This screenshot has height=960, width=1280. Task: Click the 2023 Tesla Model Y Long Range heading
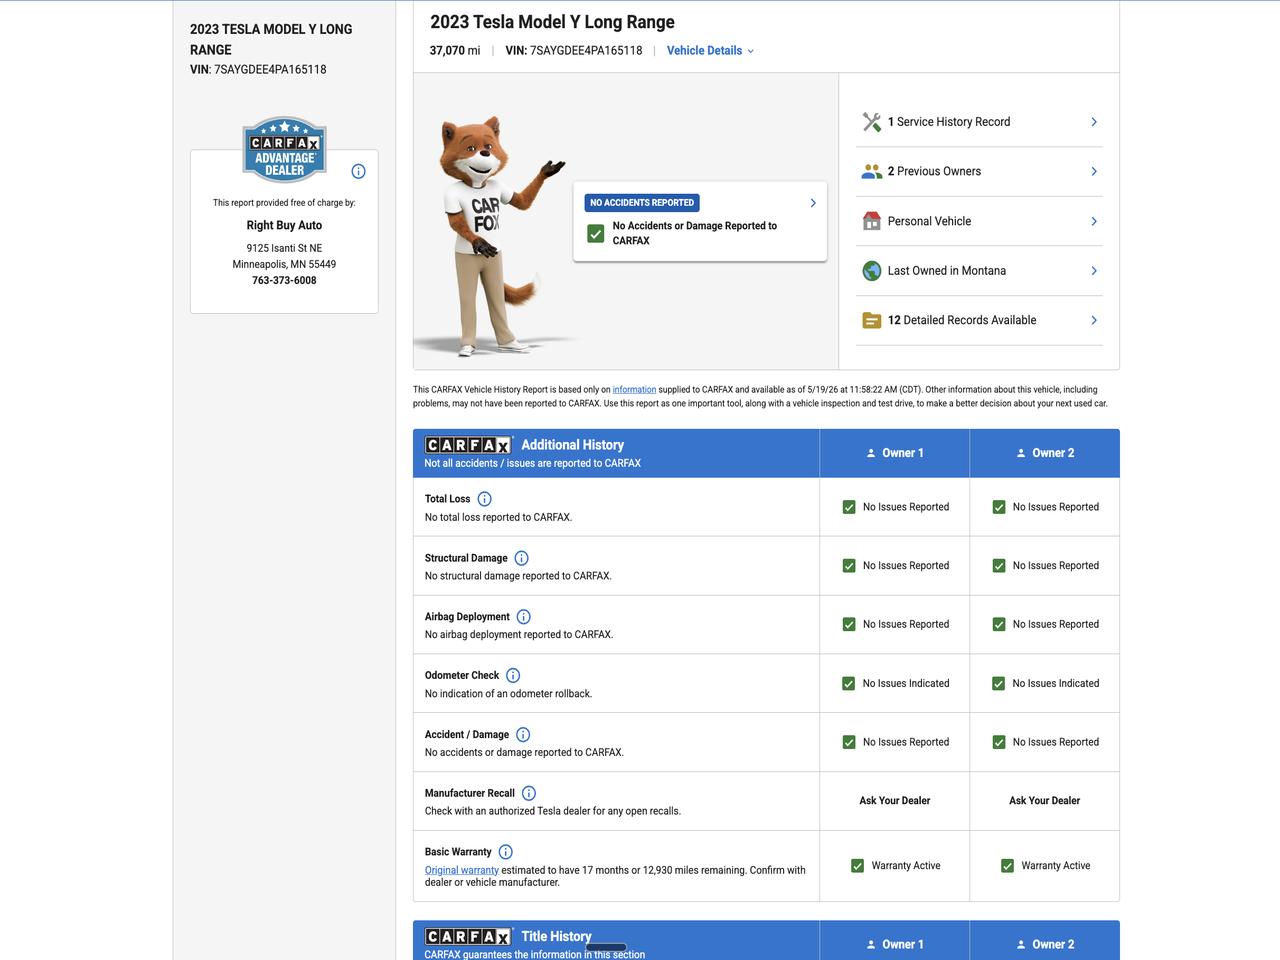[x=552, y=22]
